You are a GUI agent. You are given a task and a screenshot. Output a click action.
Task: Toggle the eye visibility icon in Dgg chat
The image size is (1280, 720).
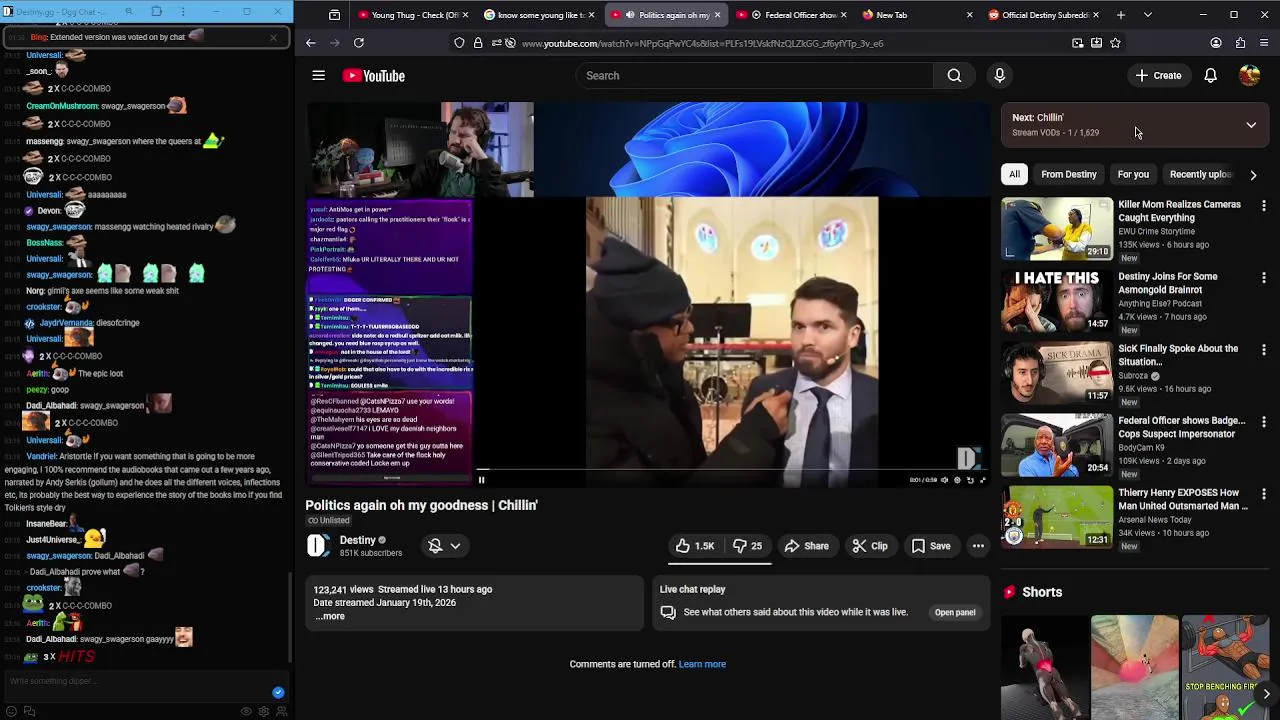pyautogui.click(x=246, y=711)
